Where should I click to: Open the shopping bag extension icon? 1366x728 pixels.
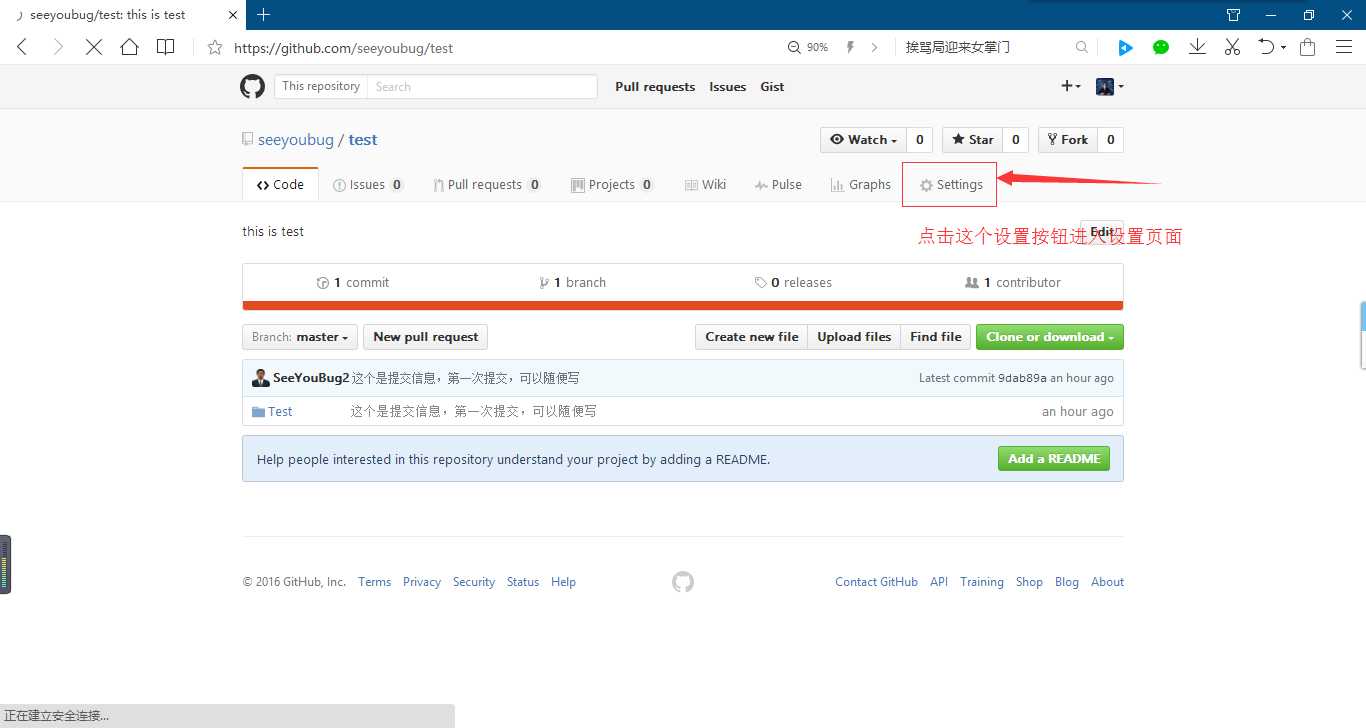click(x=1307, y=47)
